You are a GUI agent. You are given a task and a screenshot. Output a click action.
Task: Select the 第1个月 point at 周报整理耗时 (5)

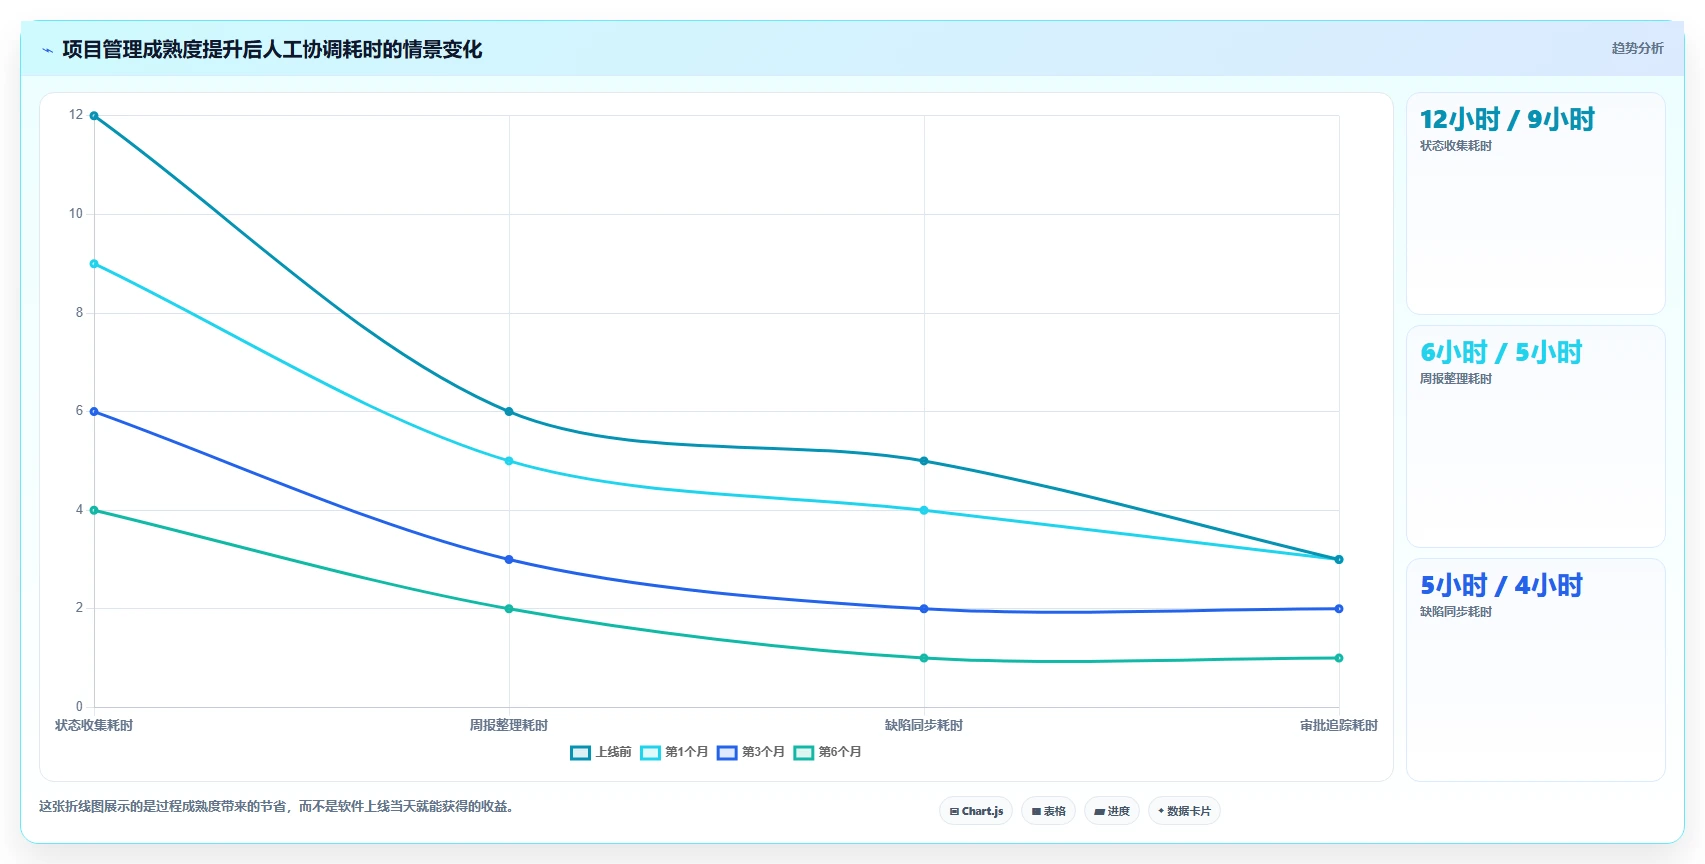point(509,461)
